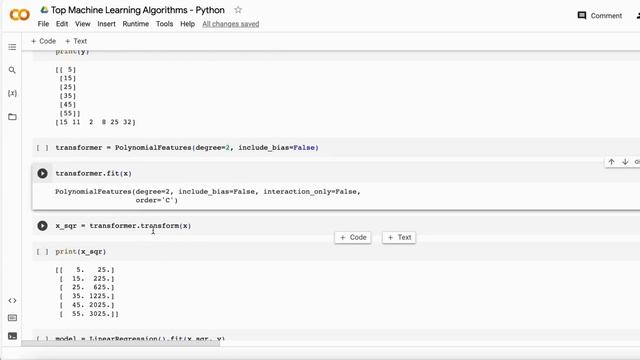
Task: Open the Colab logo home link
Action: (19, 15)
